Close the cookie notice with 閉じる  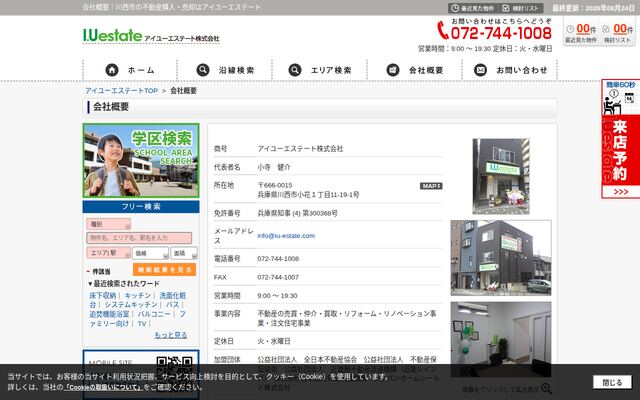(612, 382)
